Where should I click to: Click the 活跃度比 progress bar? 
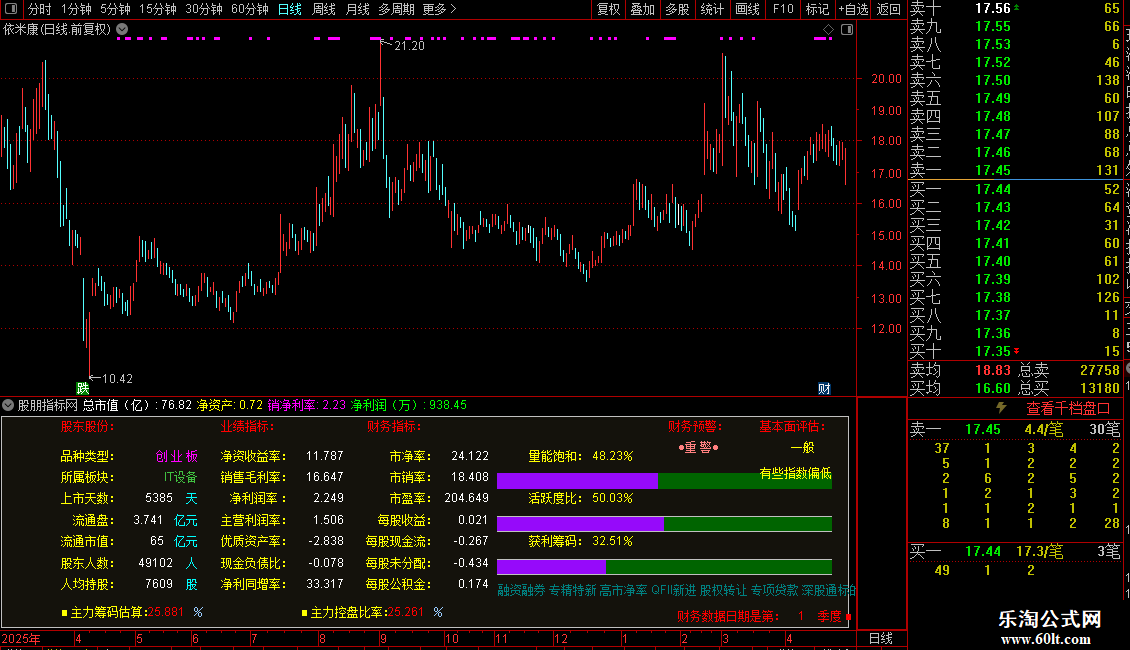coord(664,524)
